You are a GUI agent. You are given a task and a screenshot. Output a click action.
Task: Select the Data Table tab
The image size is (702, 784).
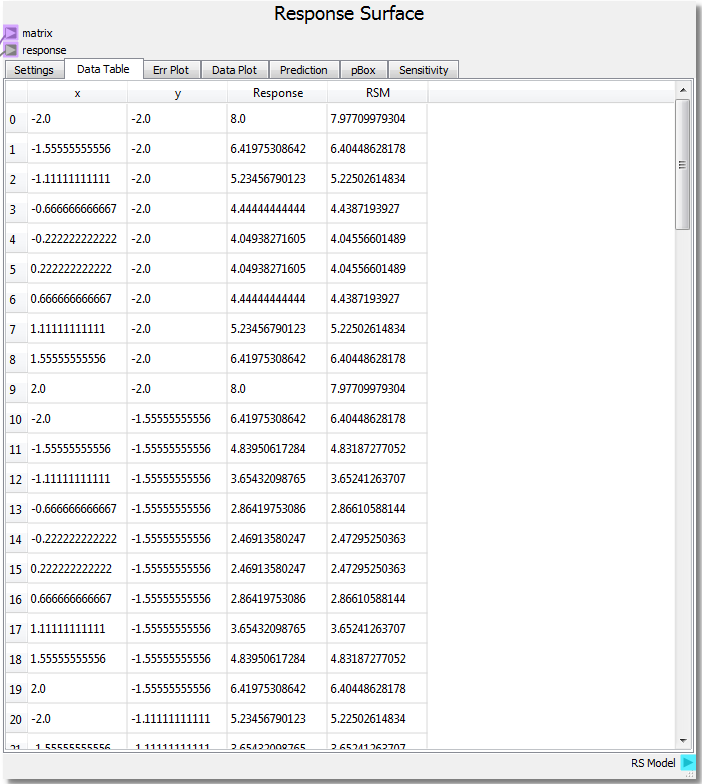(x=103, y=69)
